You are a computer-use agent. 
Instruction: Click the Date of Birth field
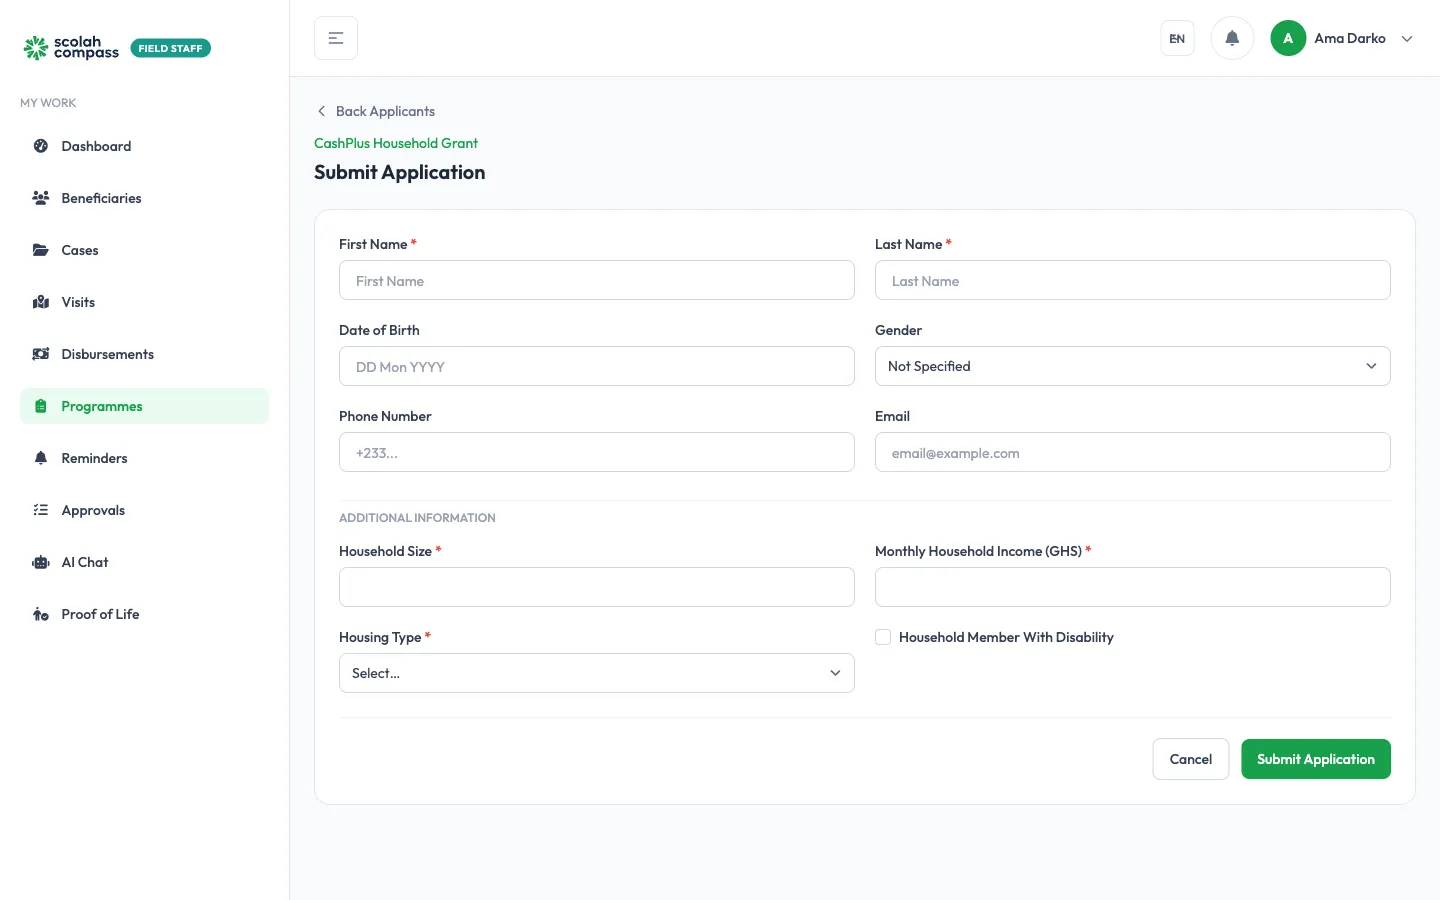coord(596,366)
